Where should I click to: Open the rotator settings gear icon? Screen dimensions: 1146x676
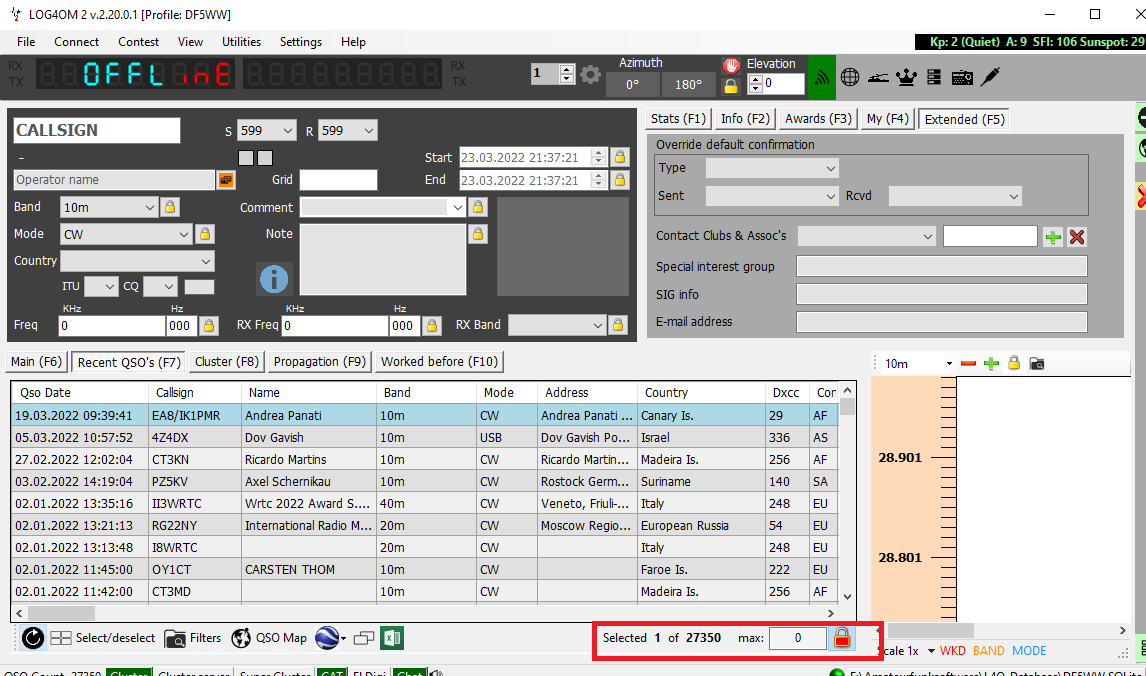[x=591, y=74]
